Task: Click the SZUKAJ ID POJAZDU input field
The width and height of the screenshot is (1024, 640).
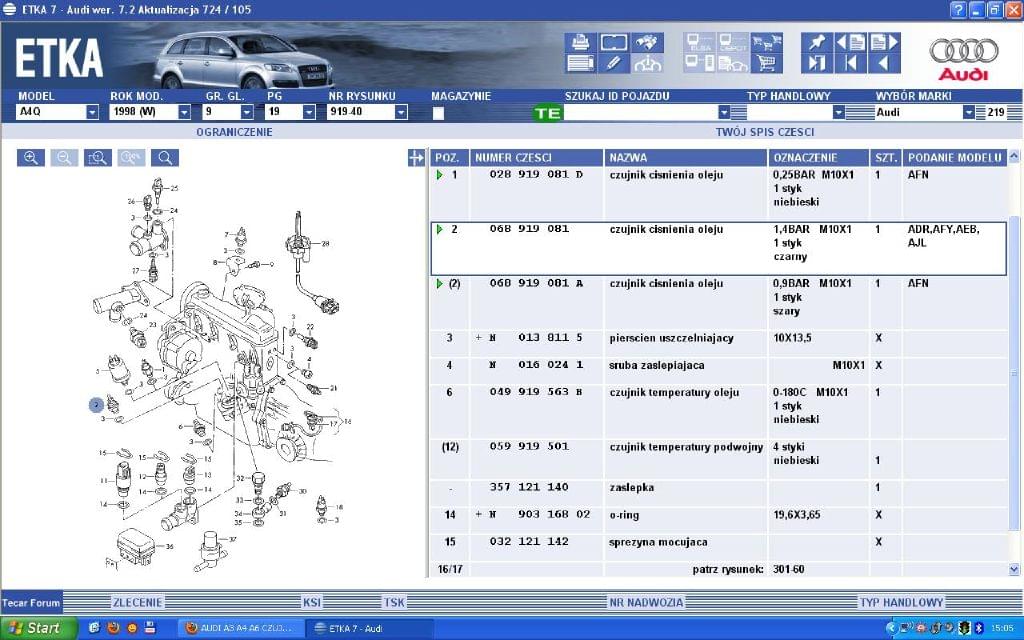Action: click(640, 112)
